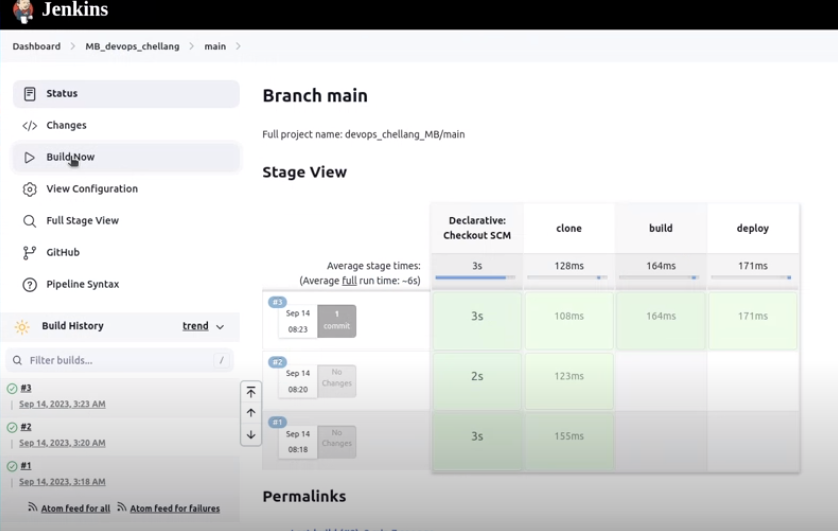
Task: Open View Configuration
Action: tap(126, 189)
